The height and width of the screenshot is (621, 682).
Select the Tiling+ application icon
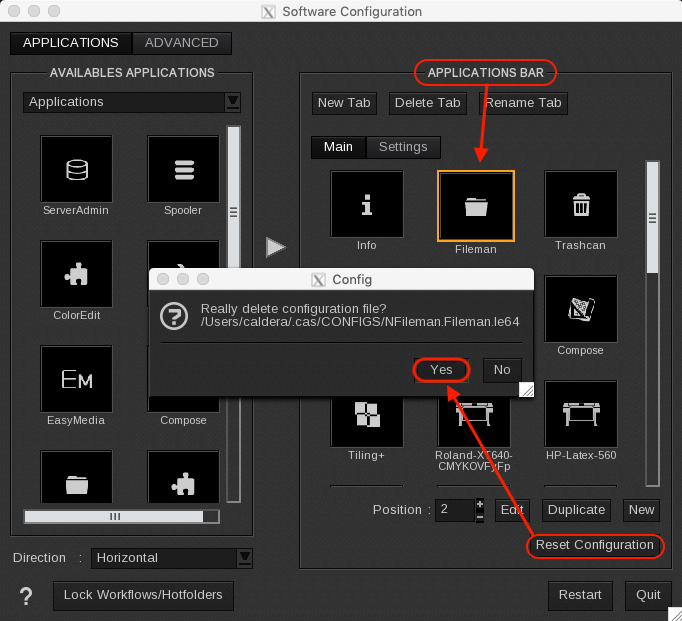click(x=367, y=421)
